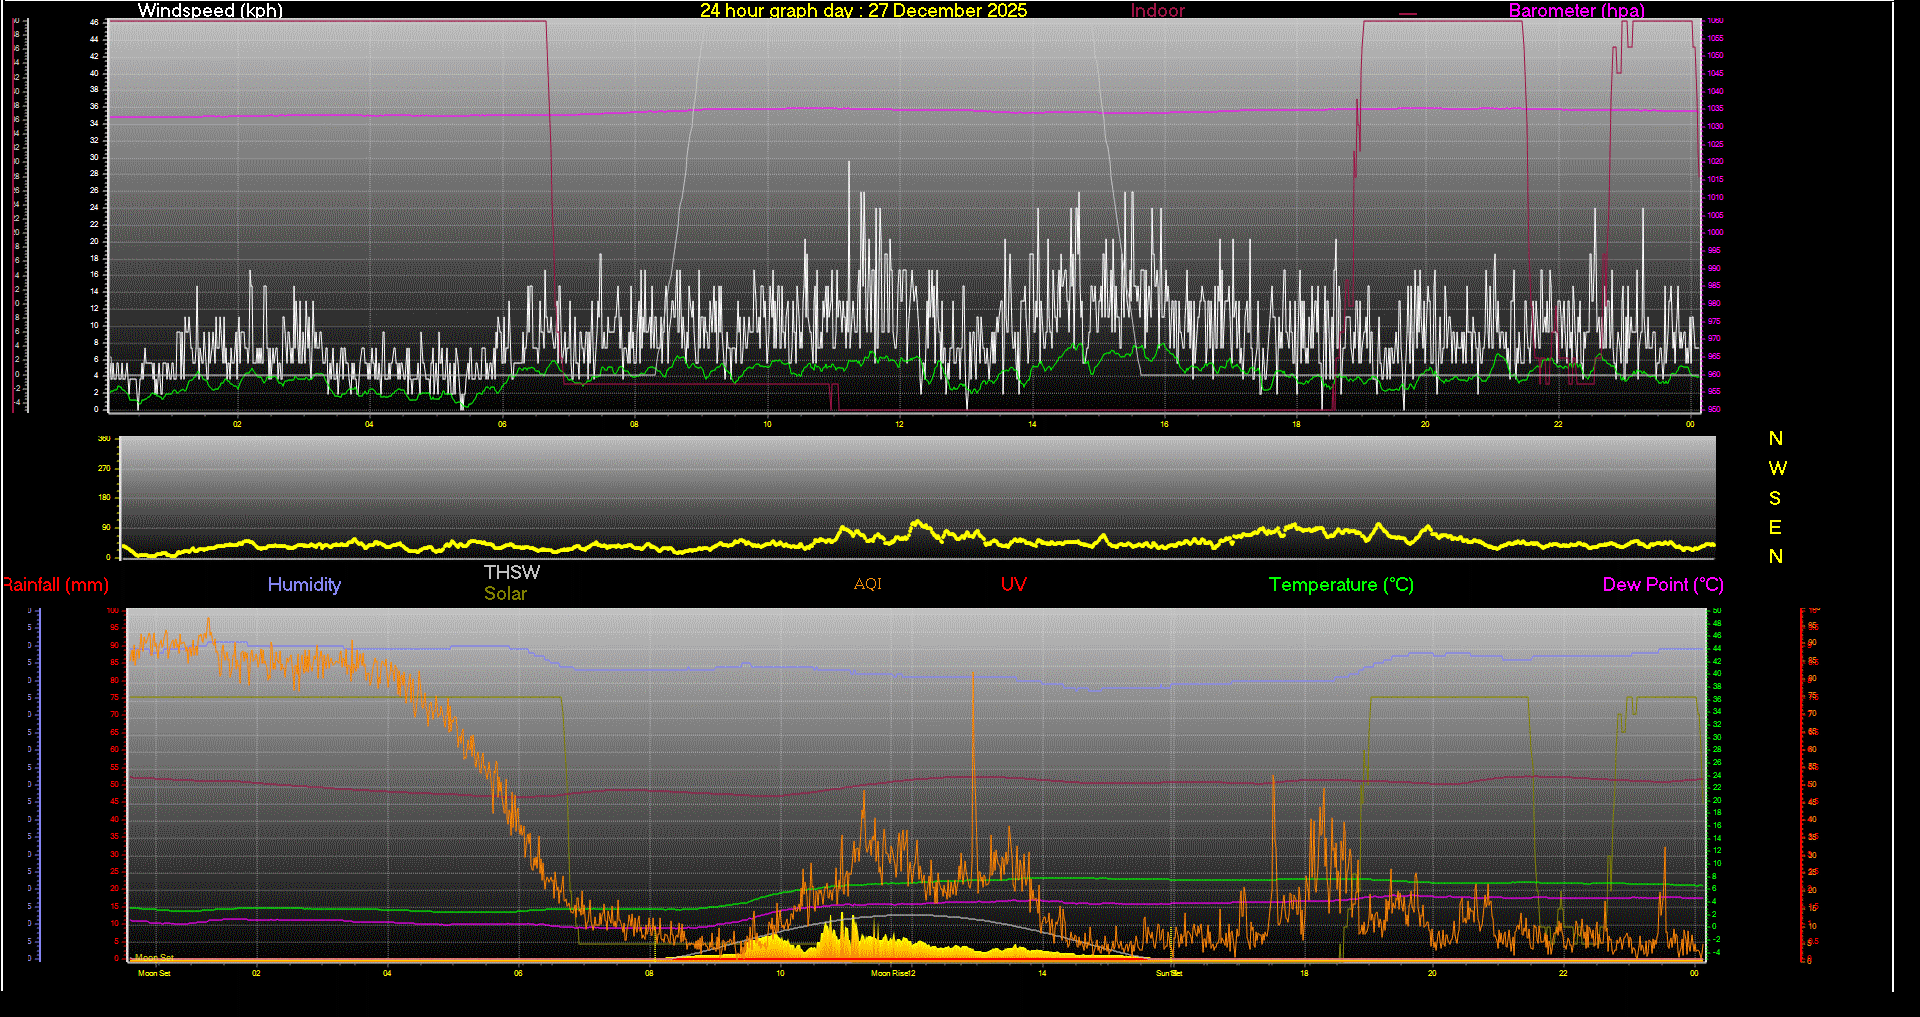Click the Barometer (hpa) legend label
The height and width of the screenshot is (1017, 1920).
(1576, 11)
